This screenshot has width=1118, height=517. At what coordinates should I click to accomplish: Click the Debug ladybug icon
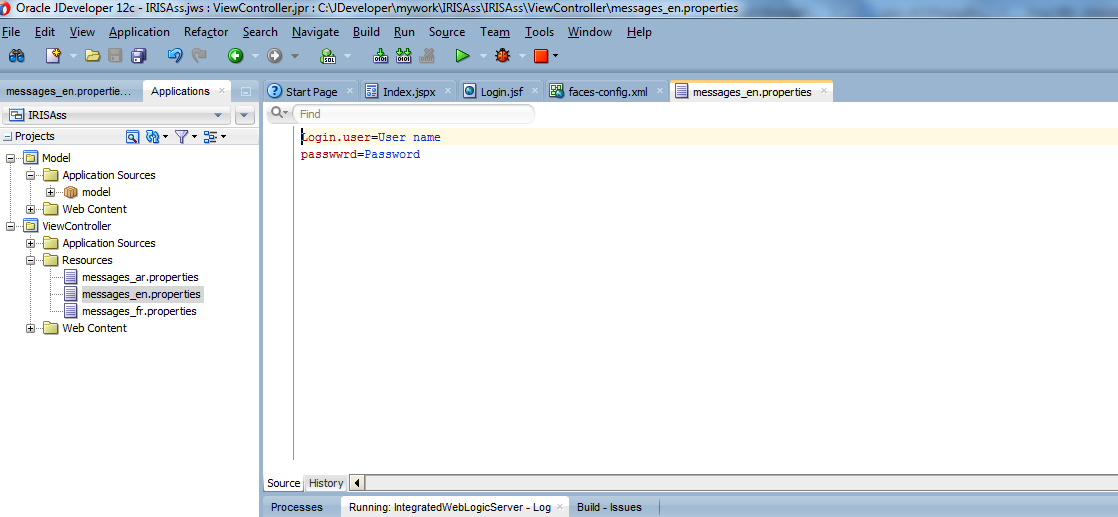coord(502,56)
